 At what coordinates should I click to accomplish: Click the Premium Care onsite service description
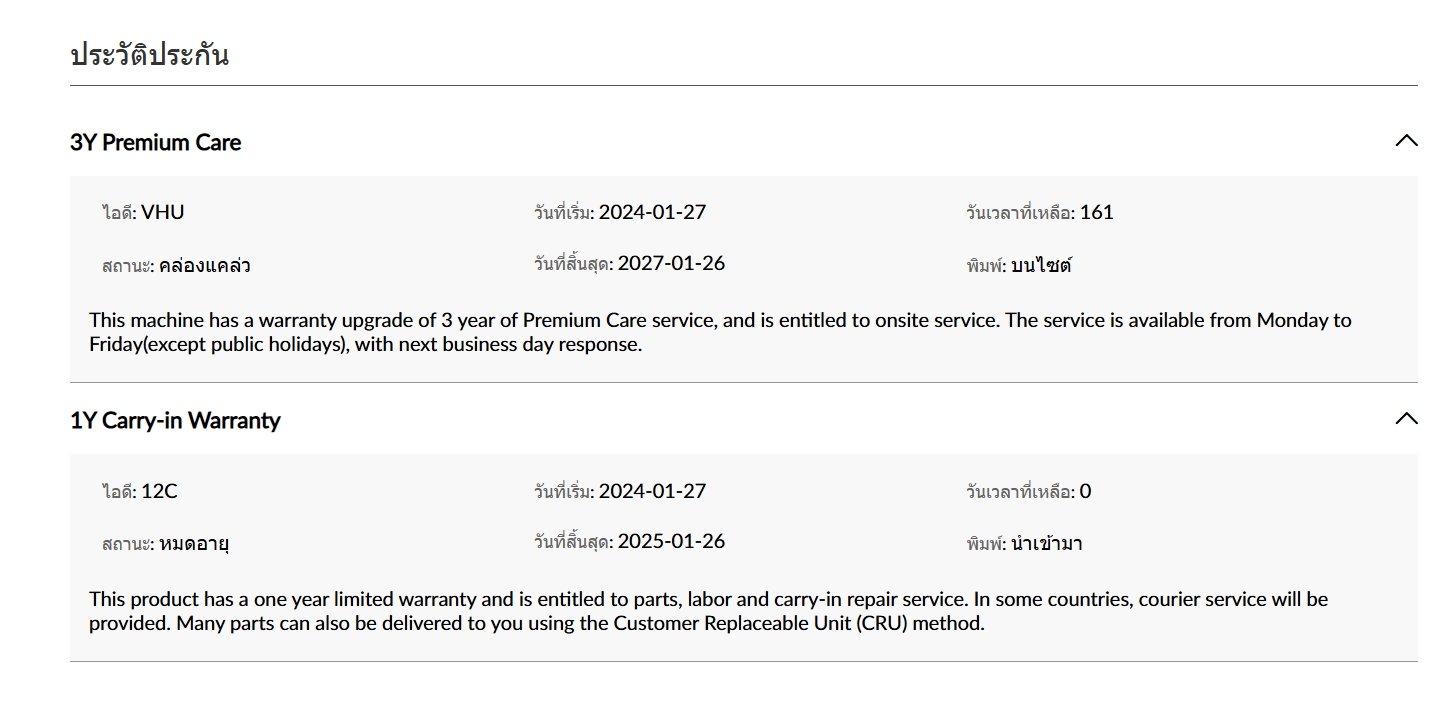720,332
